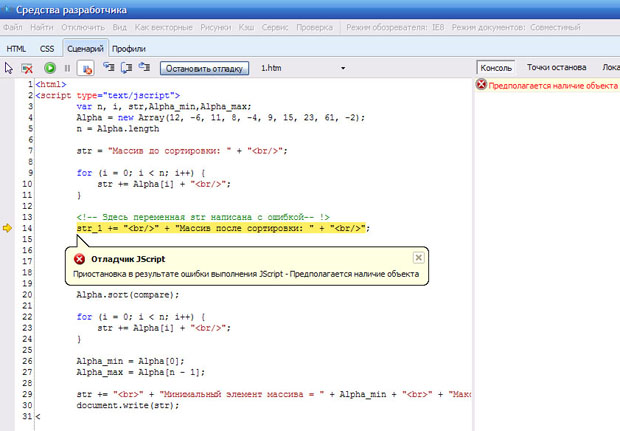Open the Консоль panel tab
The height and width of the screenshot is (431, 620).
[496, 68]
